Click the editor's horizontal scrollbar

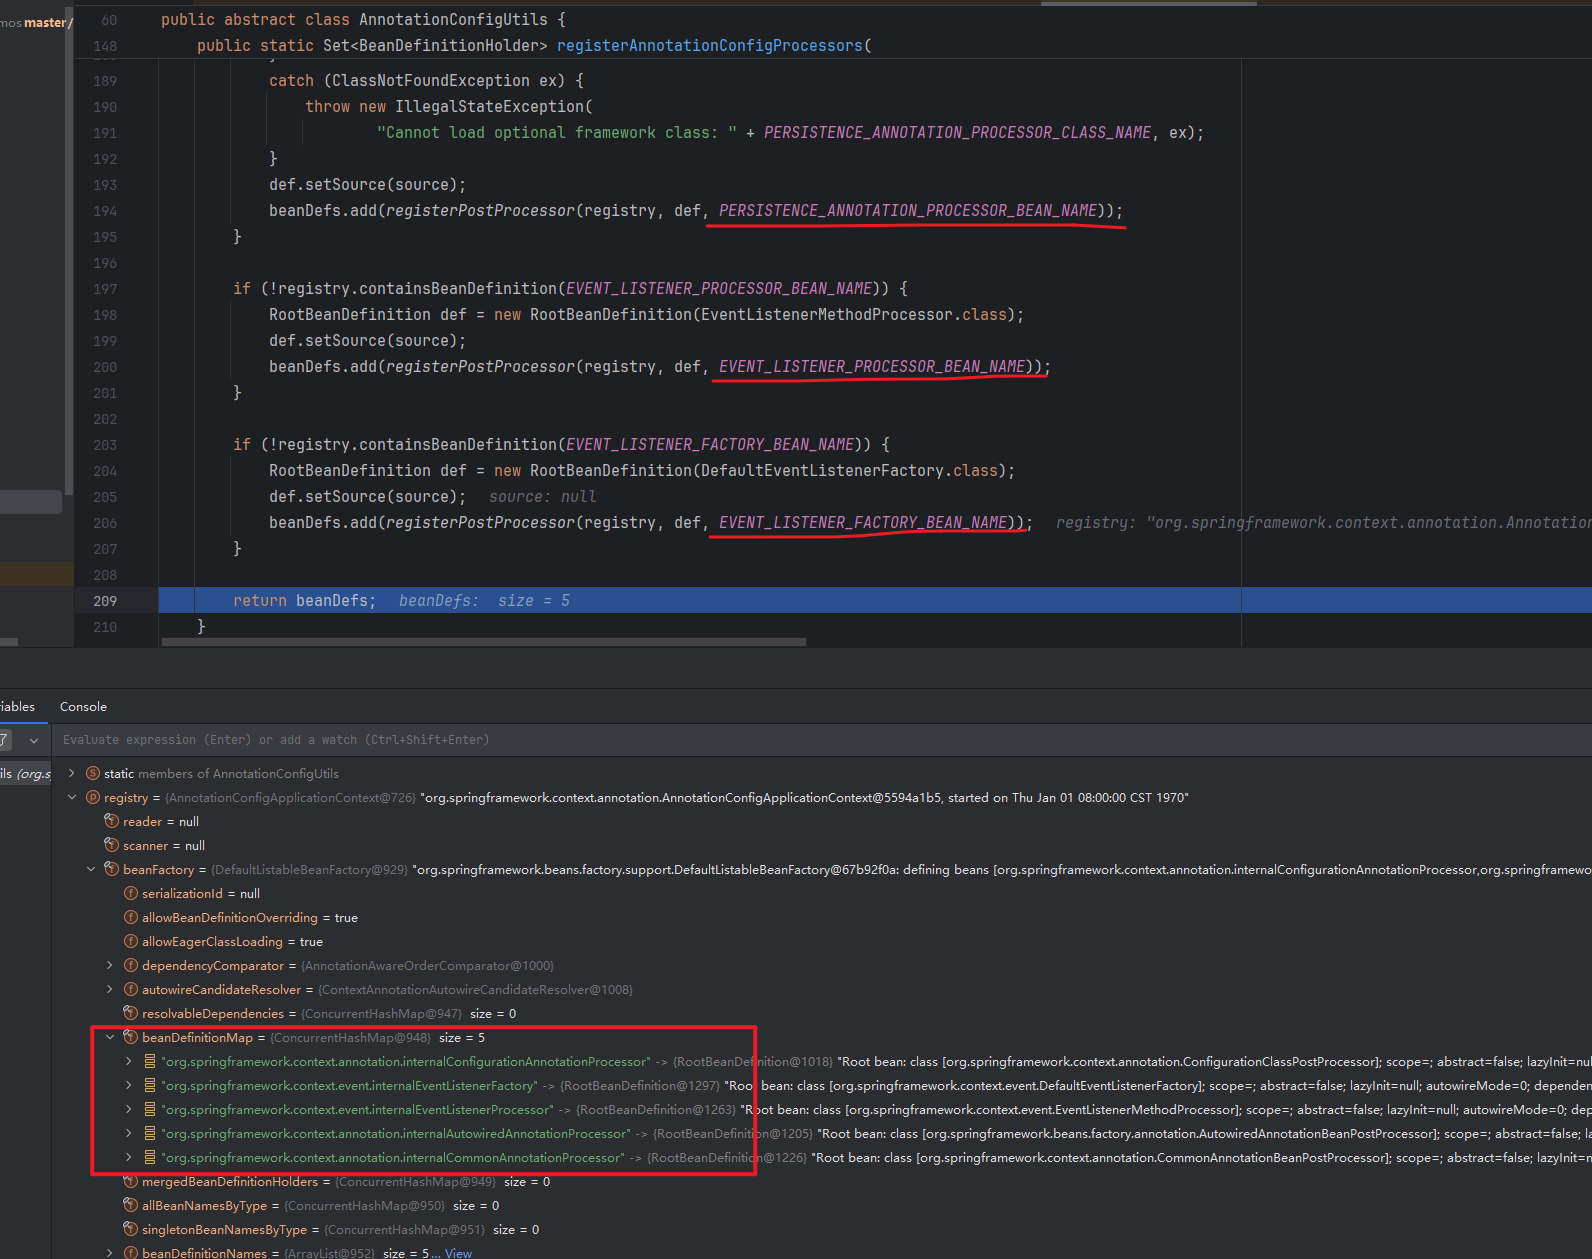pos(484,642)
